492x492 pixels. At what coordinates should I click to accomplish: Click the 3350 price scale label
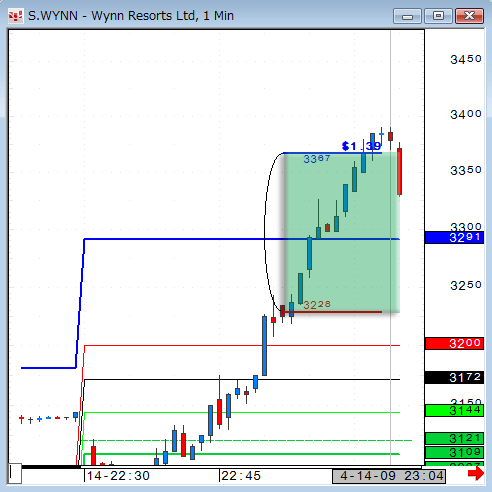(466, 170)
